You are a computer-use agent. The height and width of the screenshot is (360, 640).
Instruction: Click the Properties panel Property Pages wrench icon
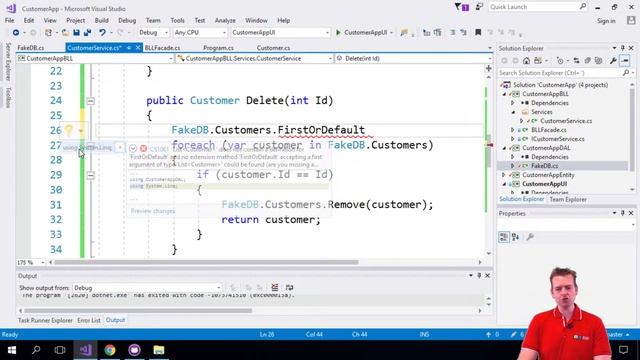(530, 237)
